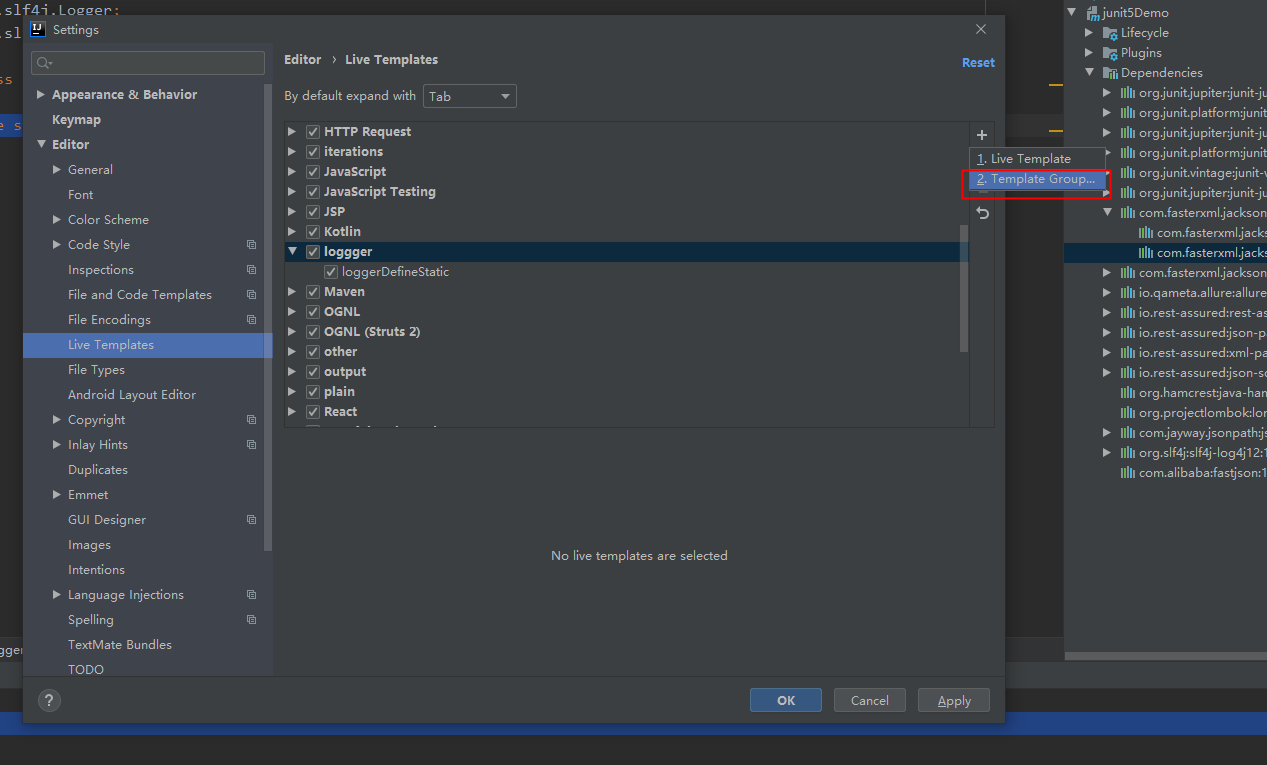This screenshot has width=1267, height=765.
Task: Select the 'other' template group row
Action: [628, 352]
